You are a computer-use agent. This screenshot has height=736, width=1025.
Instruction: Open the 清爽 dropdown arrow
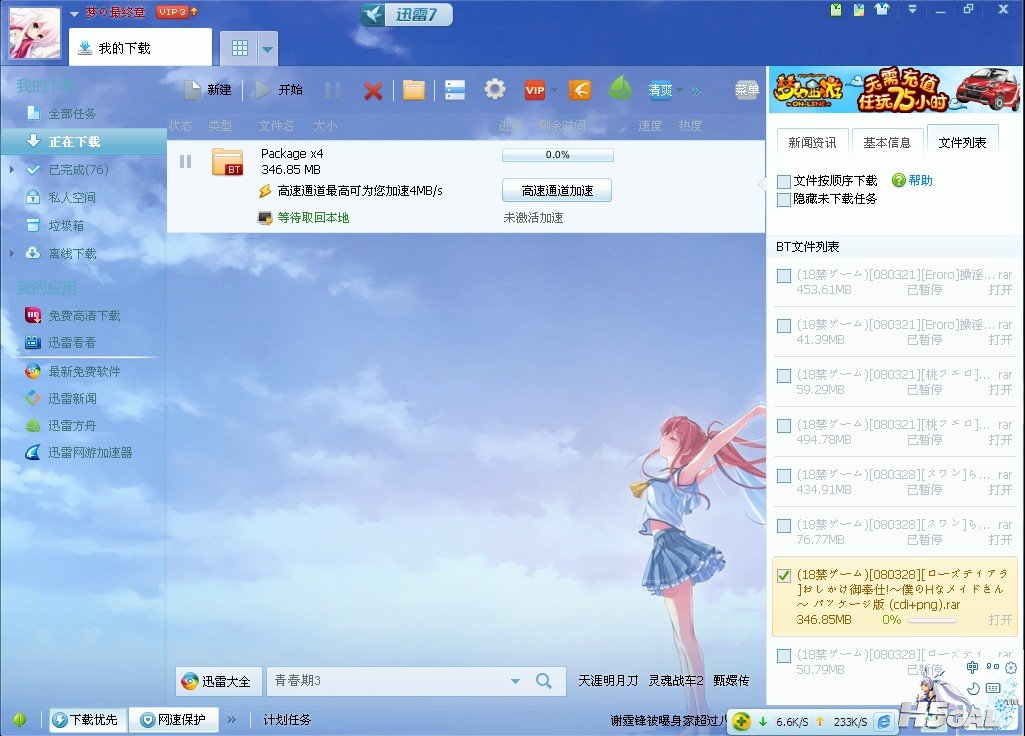tap(680, 90)
